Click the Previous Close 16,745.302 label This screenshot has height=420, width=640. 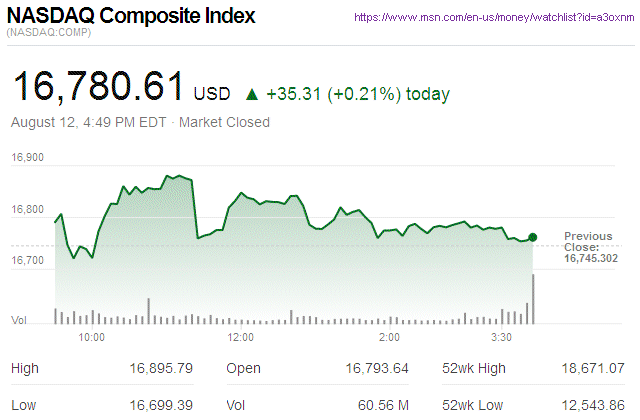tap(589, 246)
